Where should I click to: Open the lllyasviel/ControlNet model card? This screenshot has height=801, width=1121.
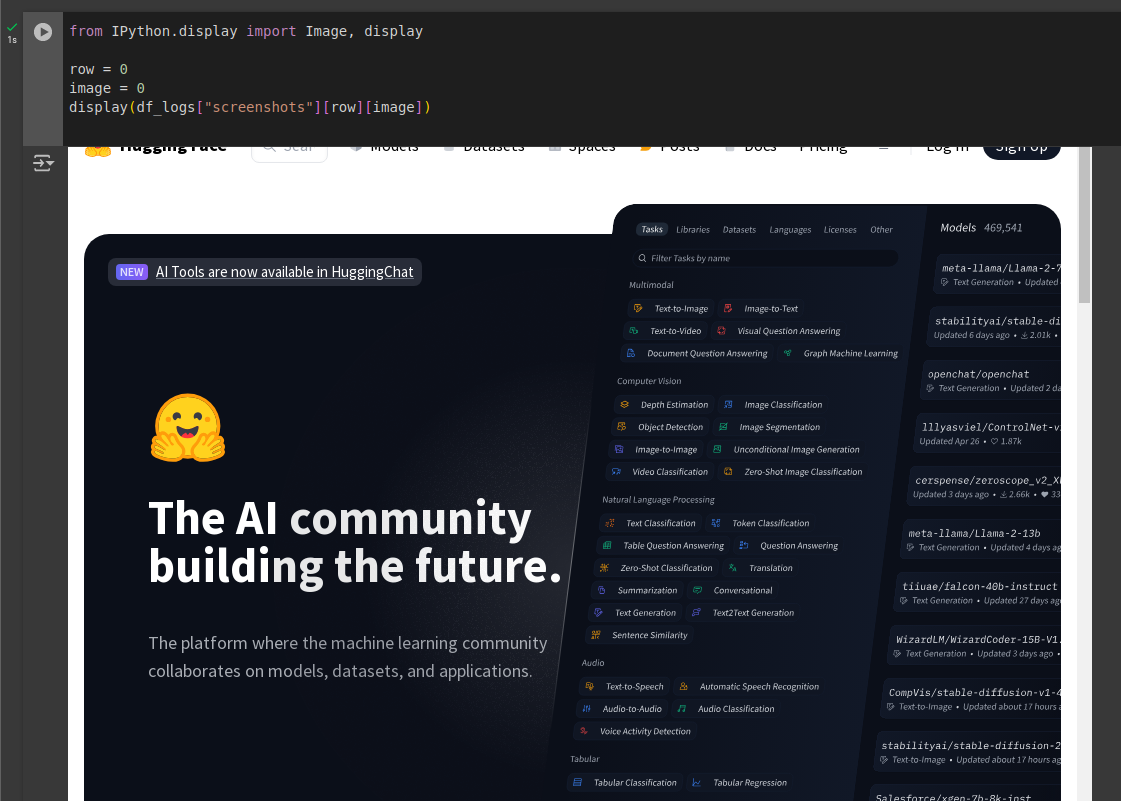pyautogui.click(x=988, y=433)
